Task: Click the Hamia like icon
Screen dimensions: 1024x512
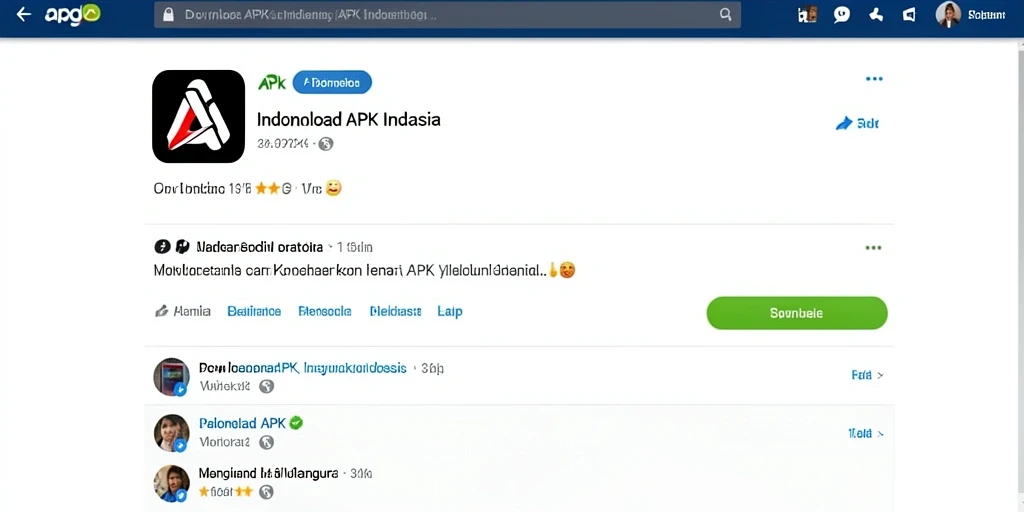Action: pos(161,312)
